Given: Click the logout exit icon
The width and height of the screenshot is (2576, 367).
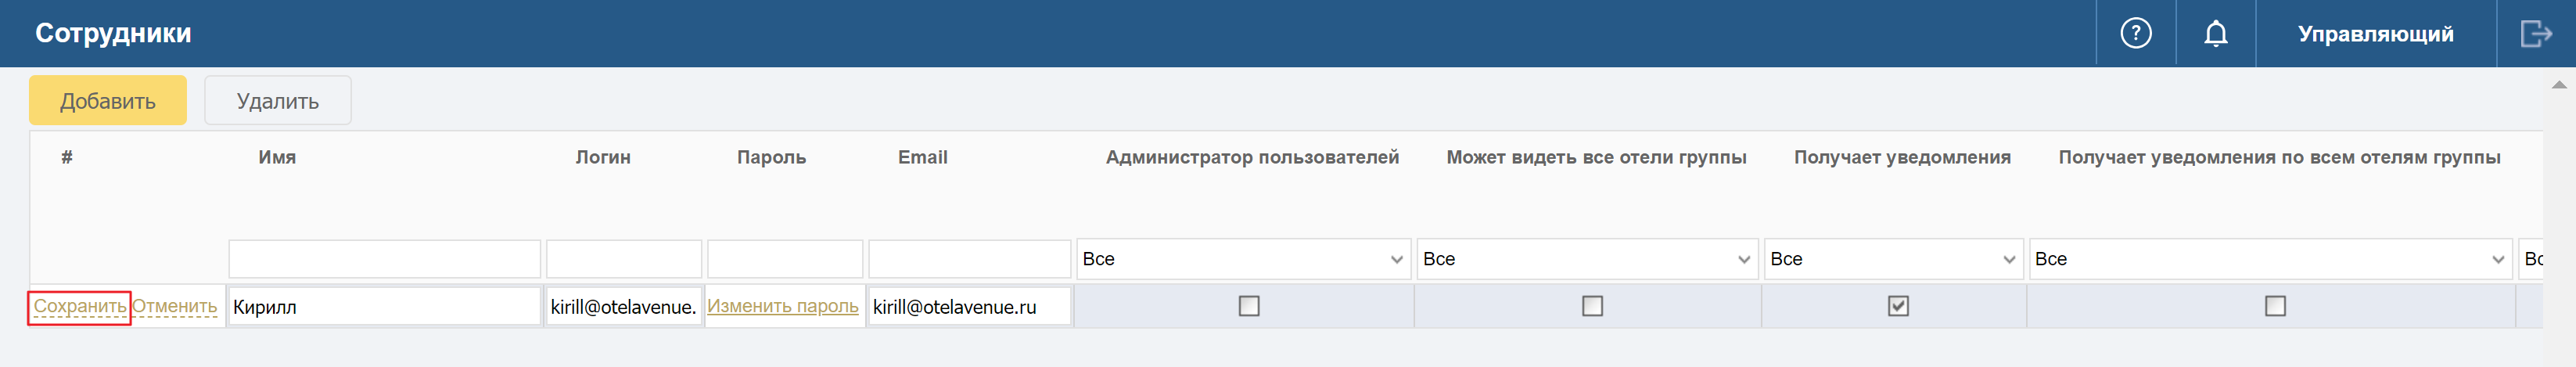Looking at the screenshot, I should point(2535,33).
